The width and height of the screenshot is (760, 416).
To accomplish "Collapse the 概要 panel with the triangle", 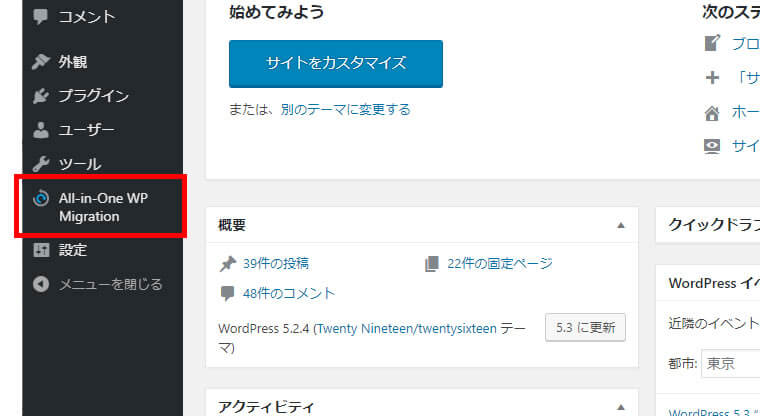I will tap(621, 225).
